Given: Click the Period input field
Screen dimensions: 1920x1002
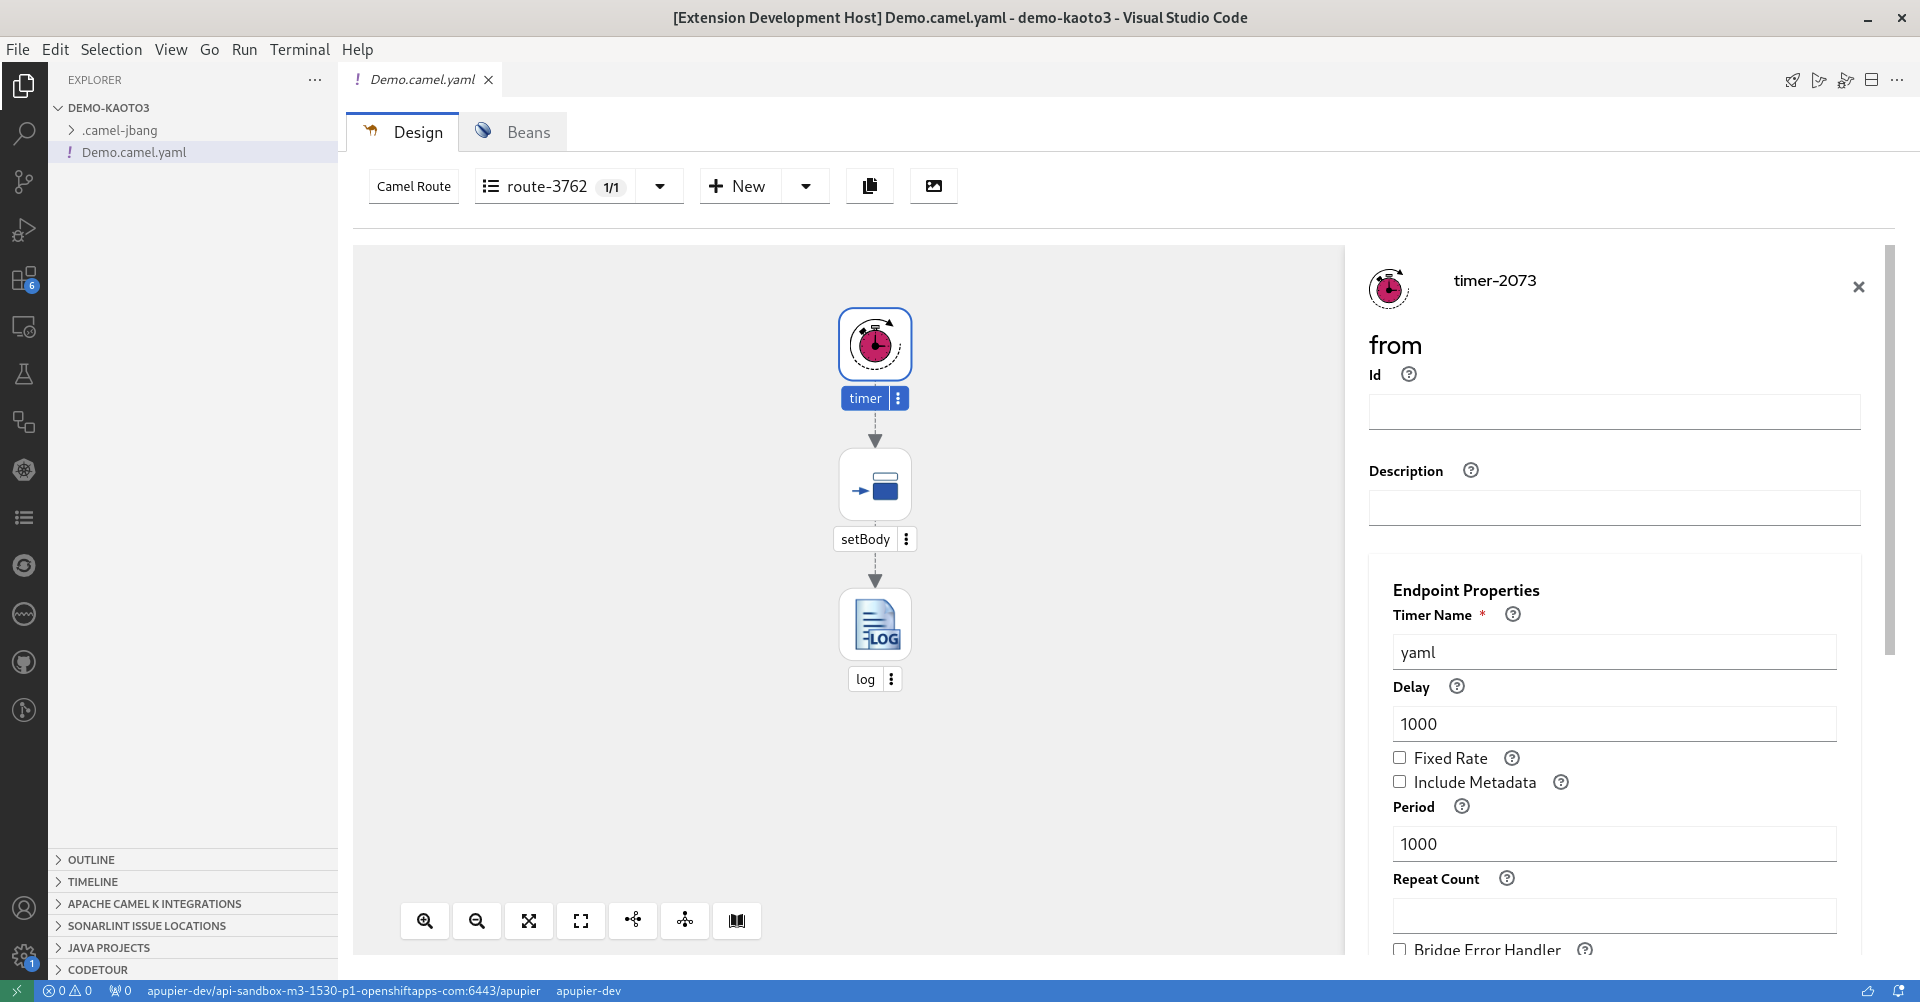Looking at the screenshot, I should click(1615, 844).
